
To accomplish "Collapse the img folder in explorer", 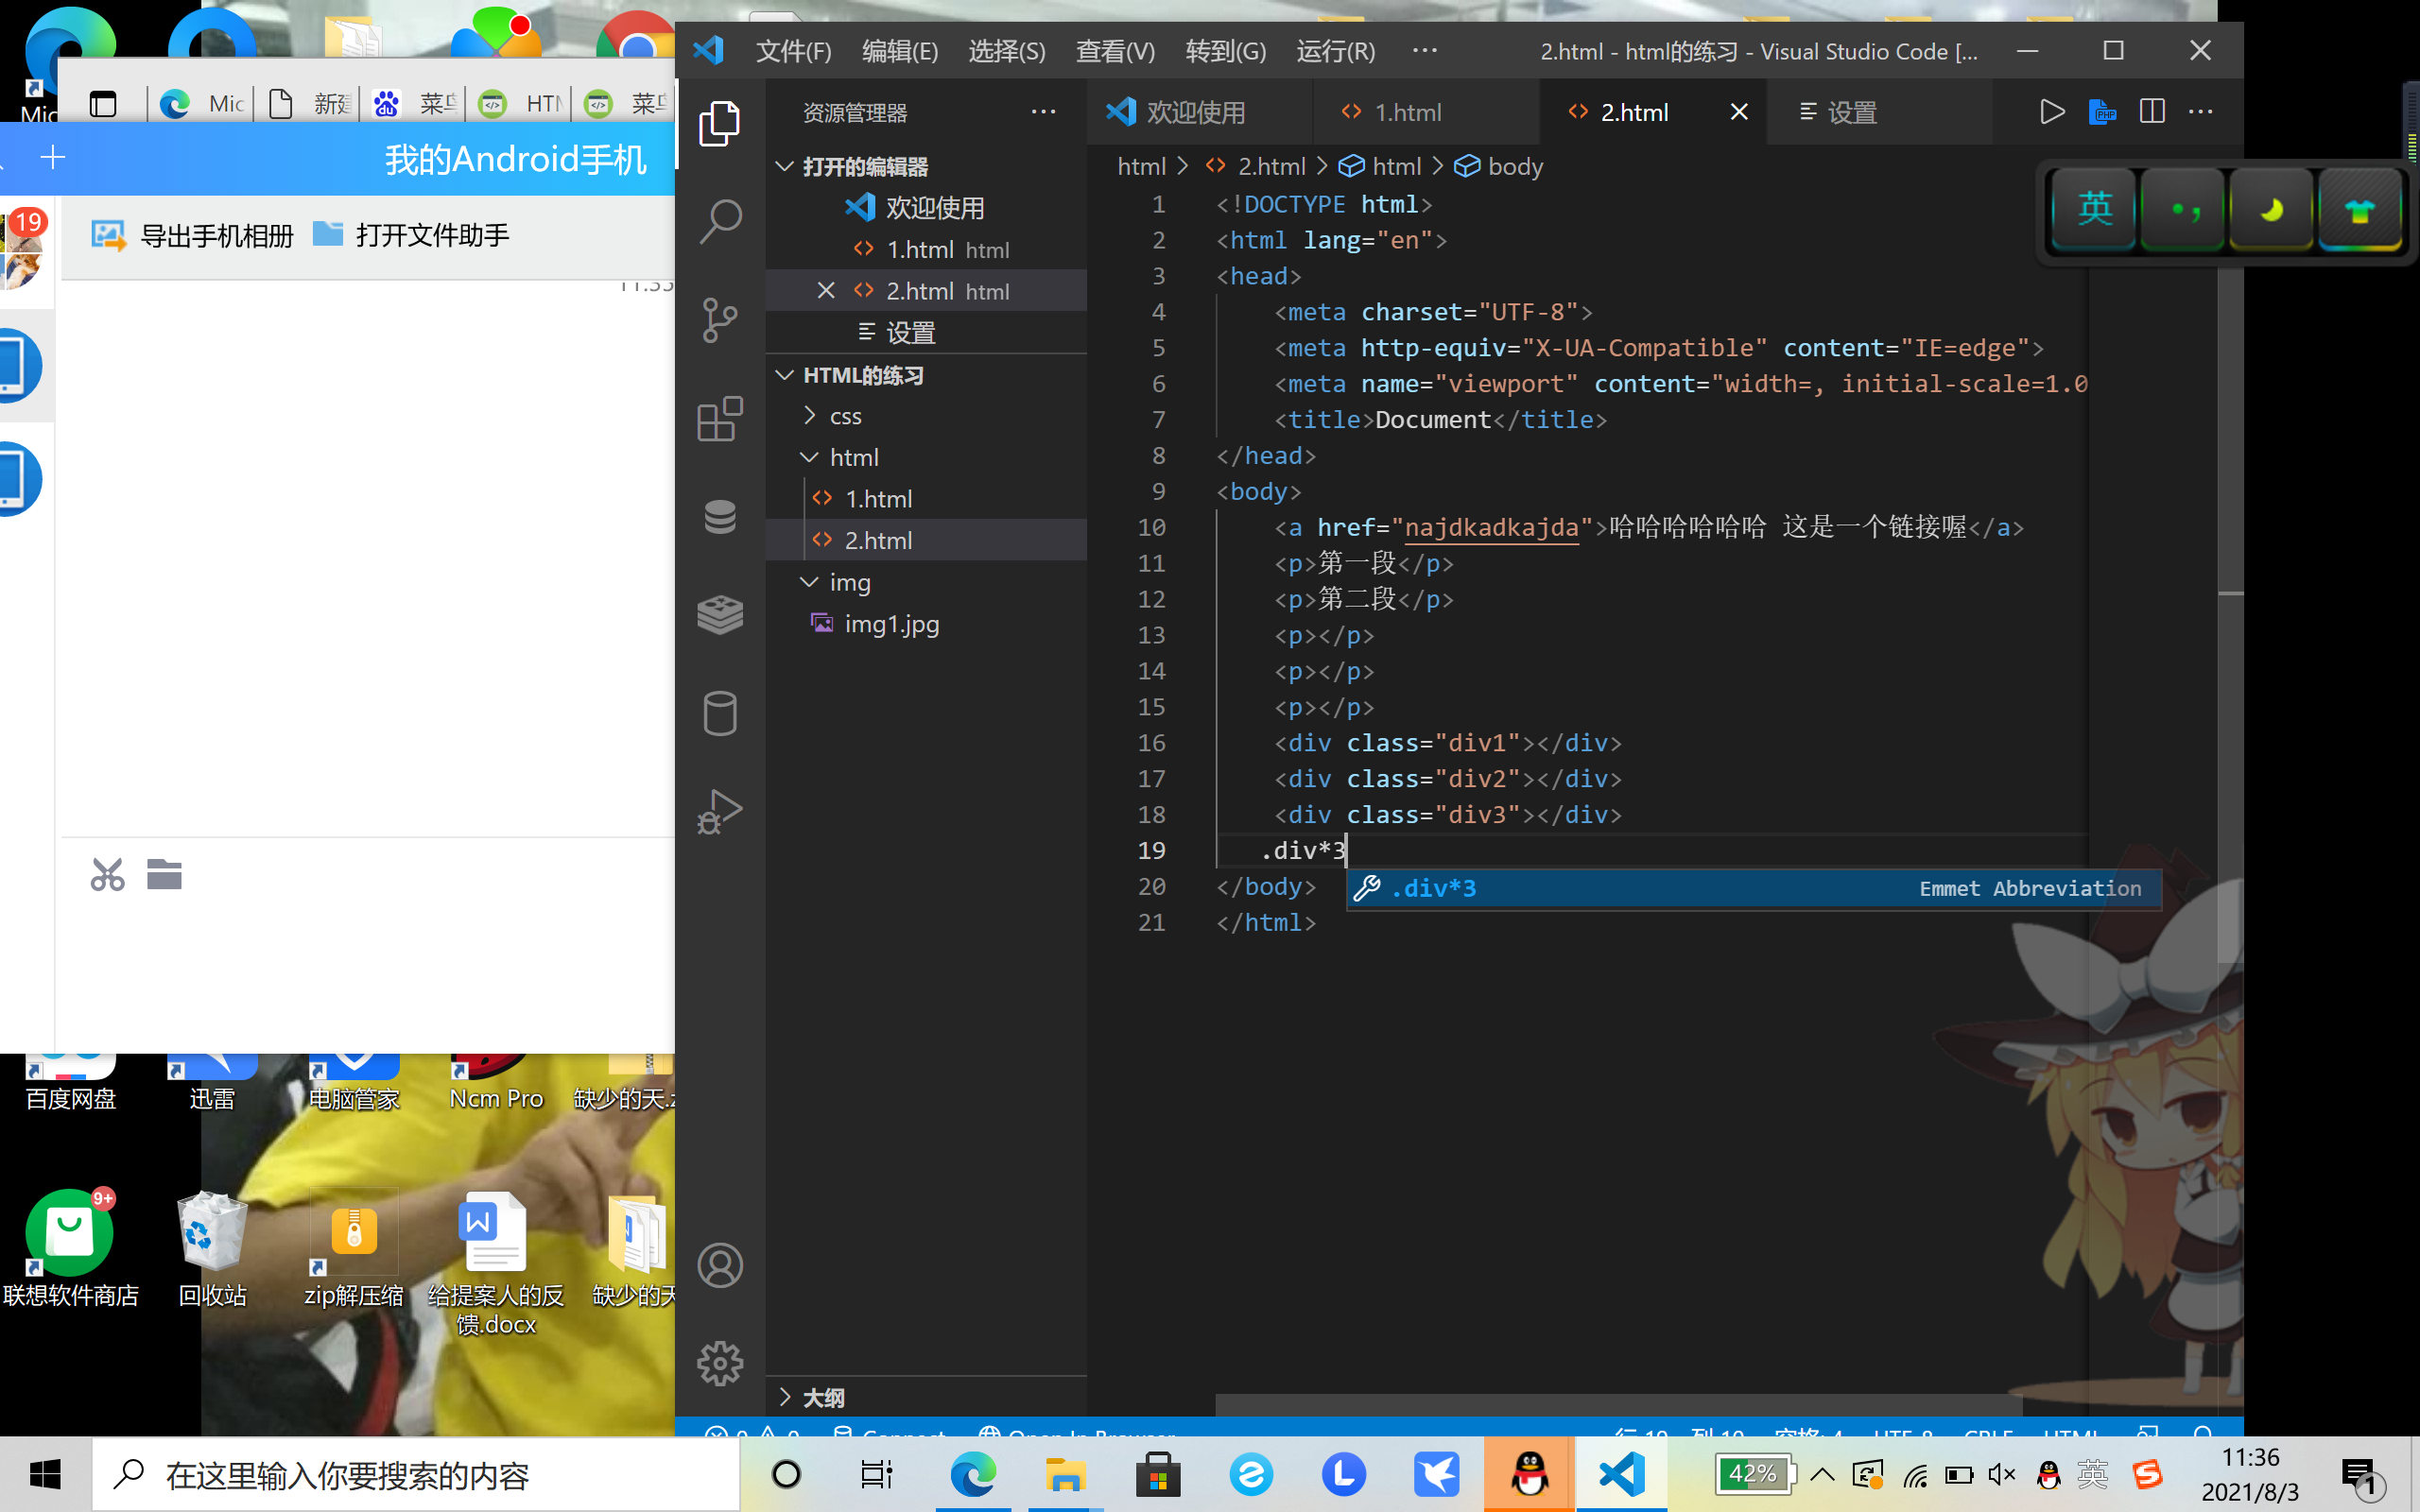I will [x=811, y=582].
